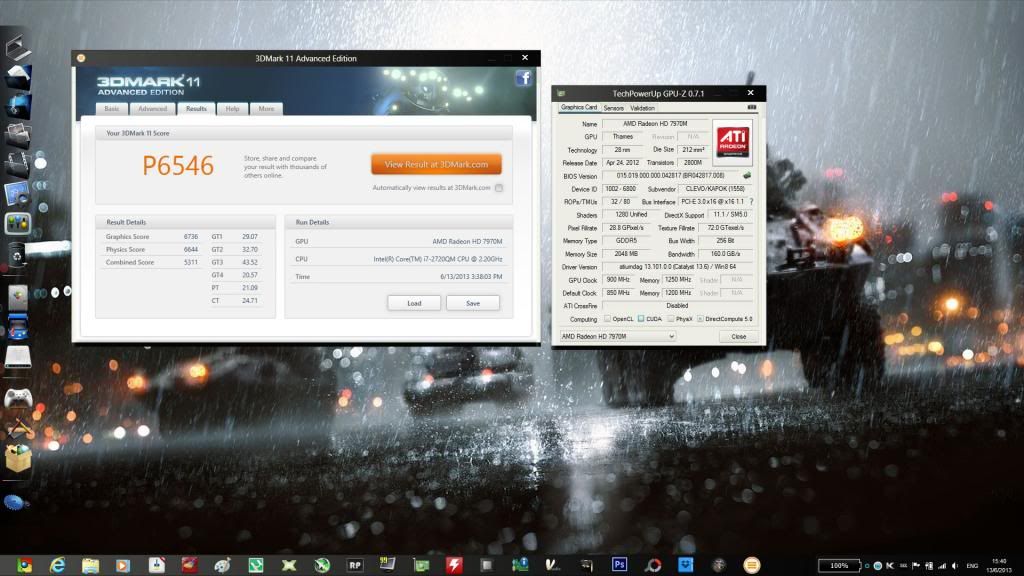Open the videos film folder in the dock
This screenshot has width=1024, height=576.
(18, 165)
